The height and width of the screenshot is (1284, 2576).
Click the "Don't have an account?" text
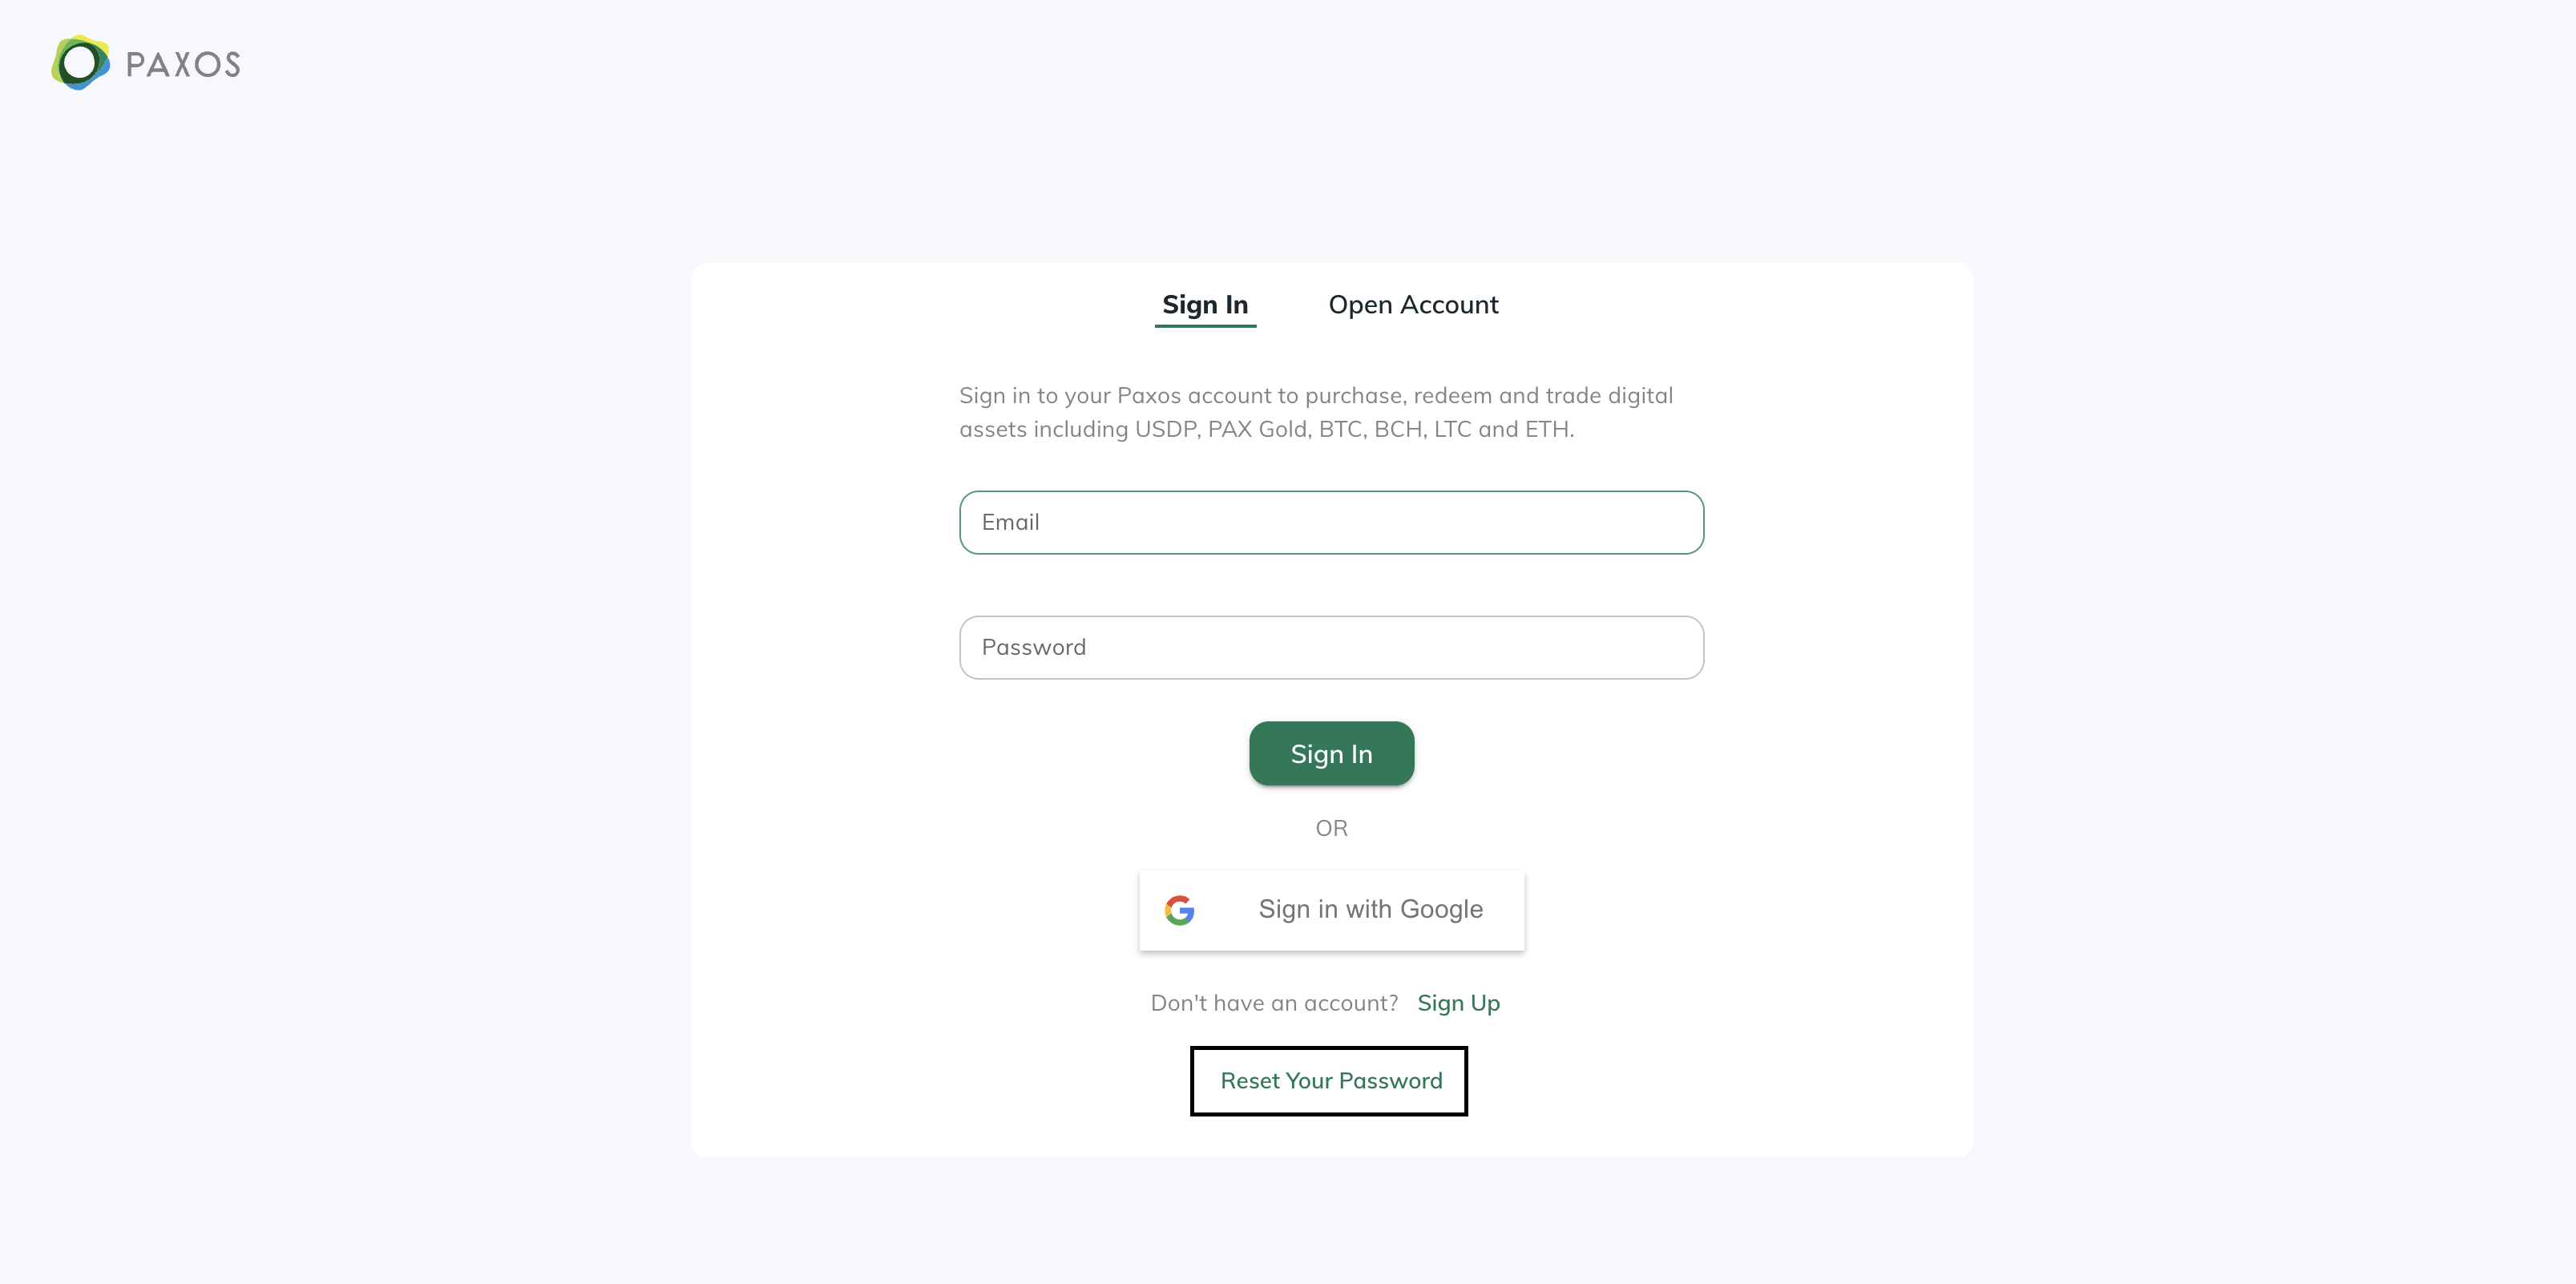[x=1274, y=1003]
